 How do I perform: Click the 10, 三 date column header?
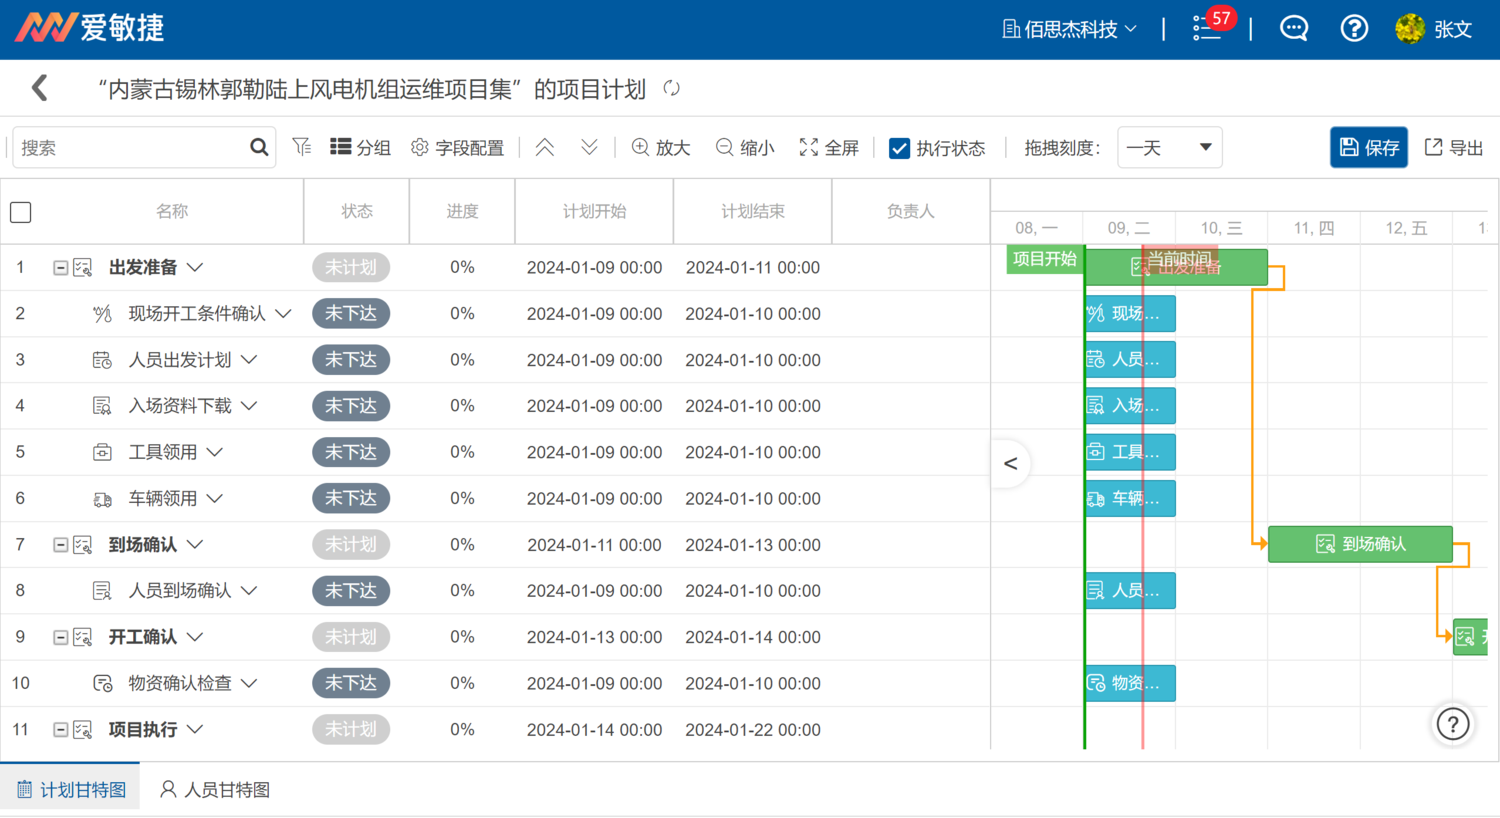[1221, 228]
